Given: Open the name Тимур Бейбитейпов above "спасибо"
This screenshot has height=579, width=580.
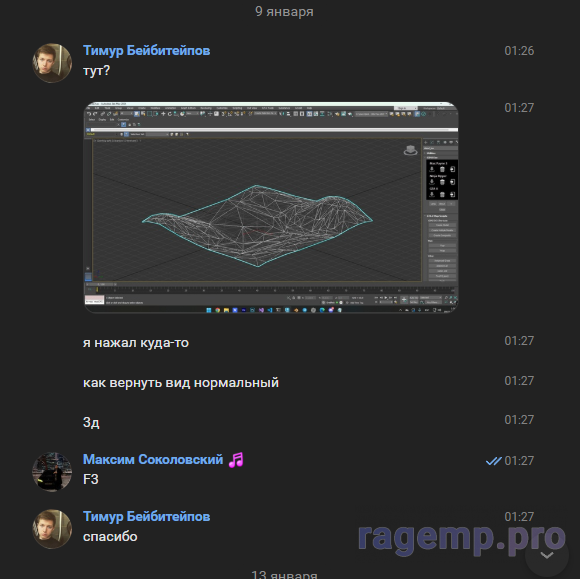Looking at the screenshot, I should pos(146,516).
